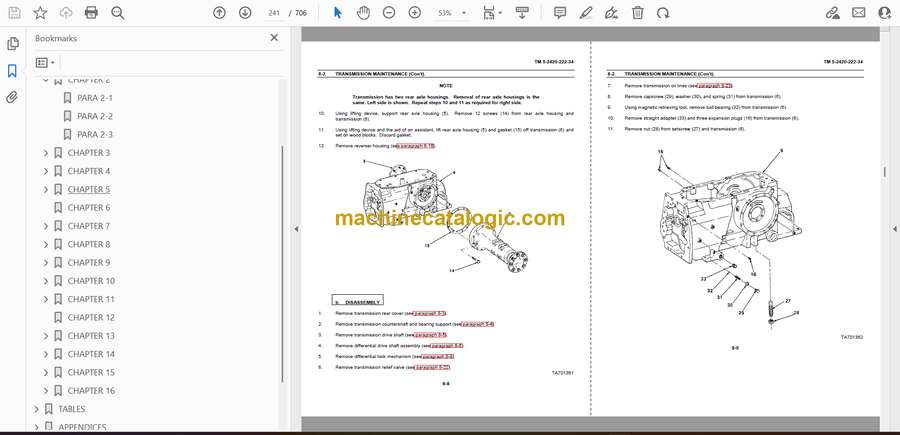Open Page Thumbnails panel in sidebar
This screenshot has width=900, height=435.
[x=12, y=44]
